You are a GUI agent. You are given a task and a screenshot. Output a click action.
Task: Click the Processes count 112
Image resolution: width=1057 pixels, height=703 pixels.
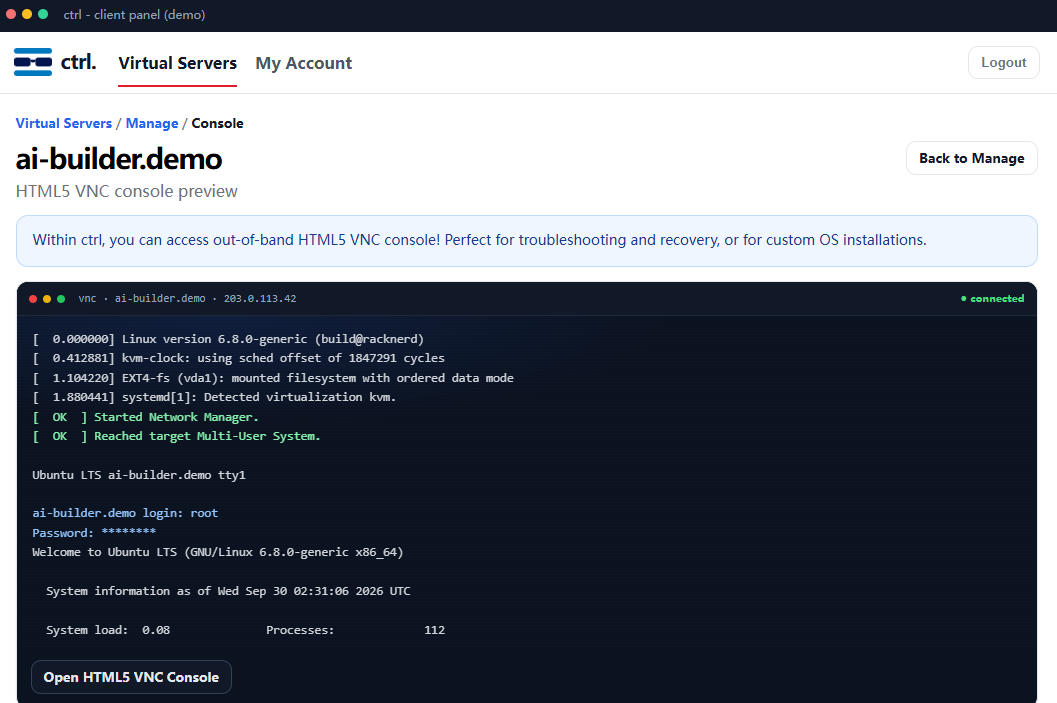434,630
